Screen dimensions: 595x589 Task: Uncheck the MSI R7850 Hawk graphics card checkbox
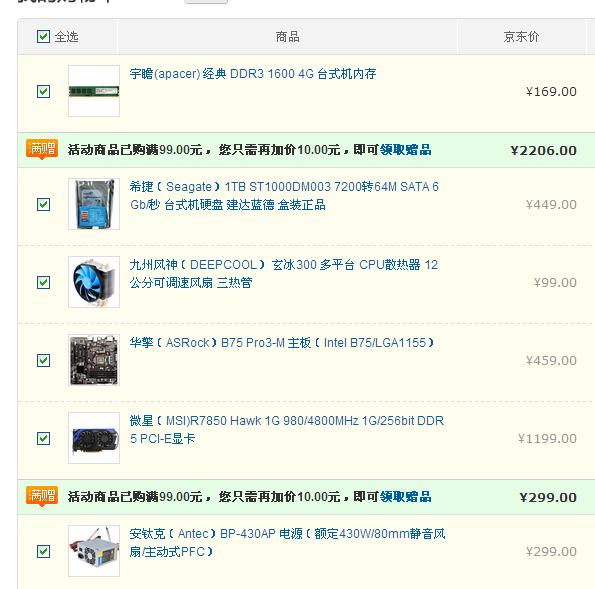43,439
